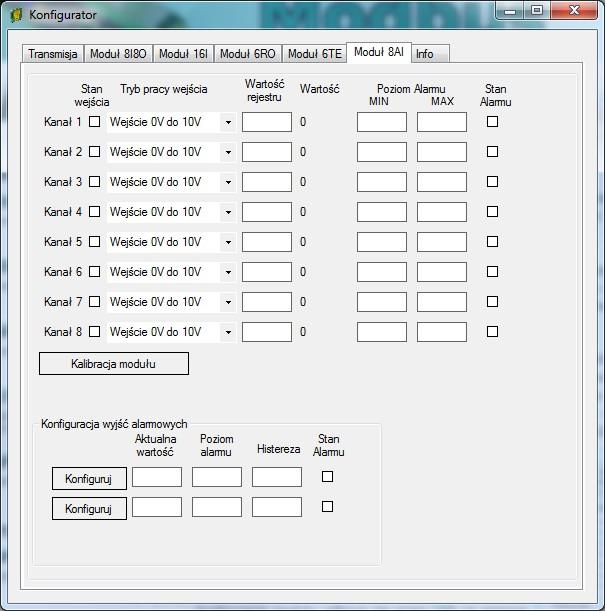
Task: Focus first row Poziom alarmu field
Action: point(217,477)
